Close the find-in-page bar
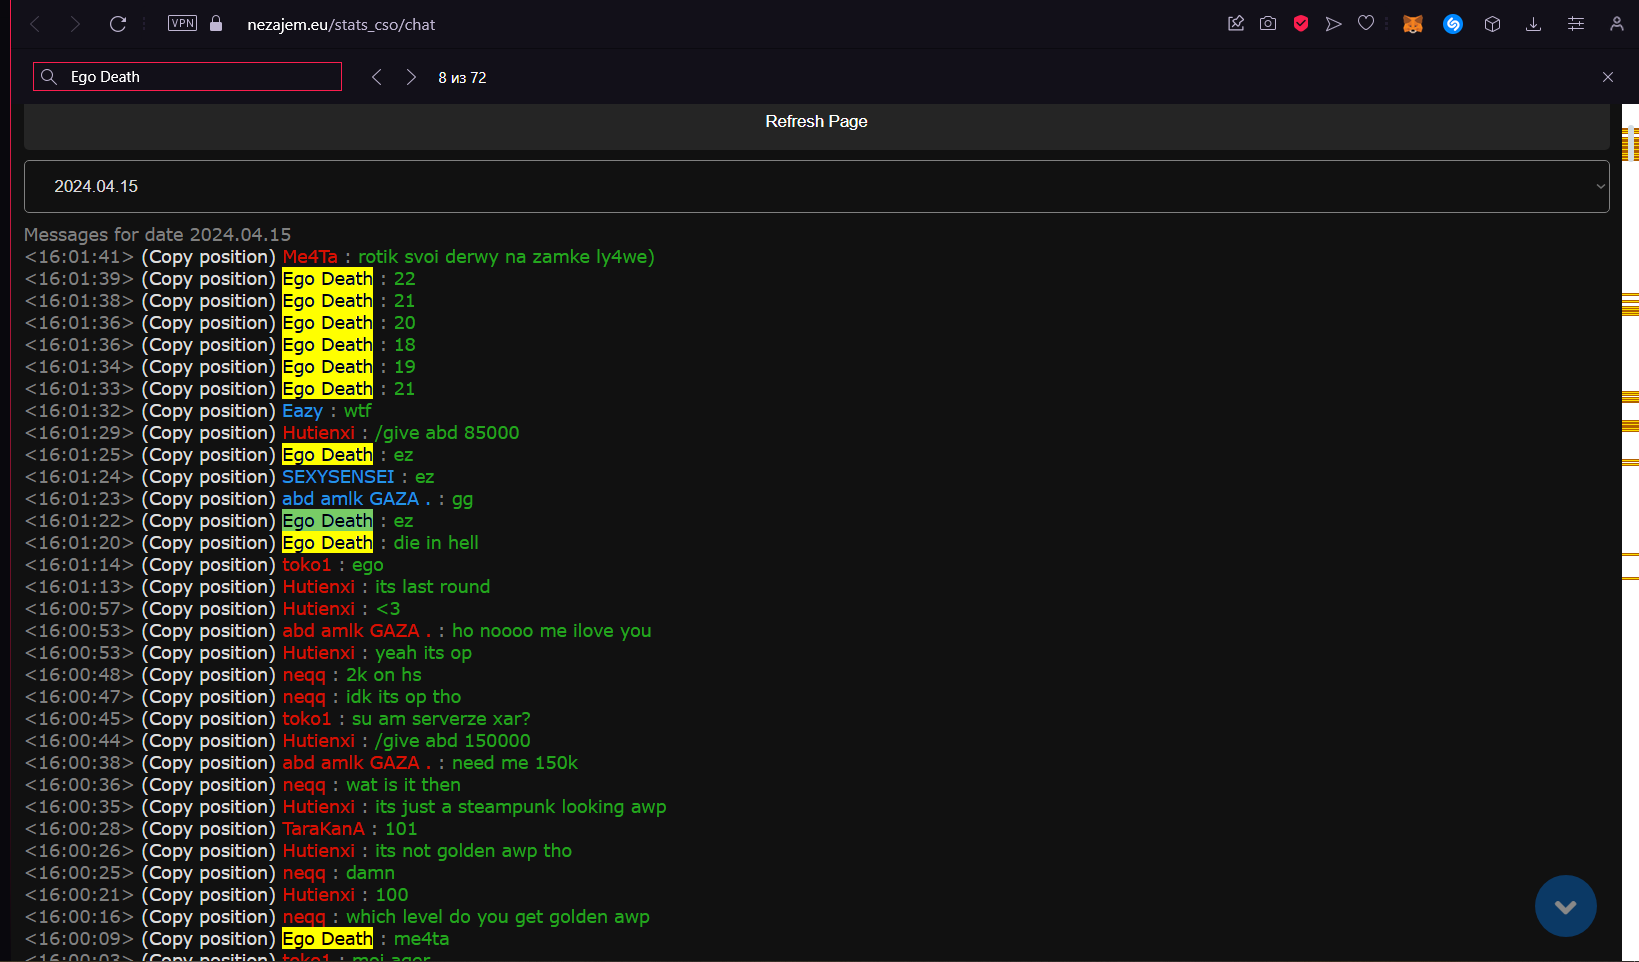Image resolution: width=1639 pixels, height=962 pixels. 1608,77
